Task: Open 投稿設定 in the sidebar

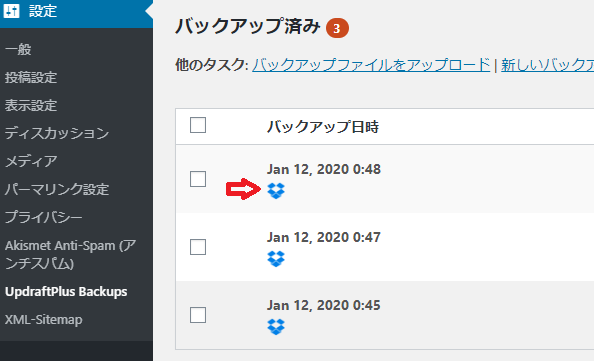Action: (x=31, y=77)
